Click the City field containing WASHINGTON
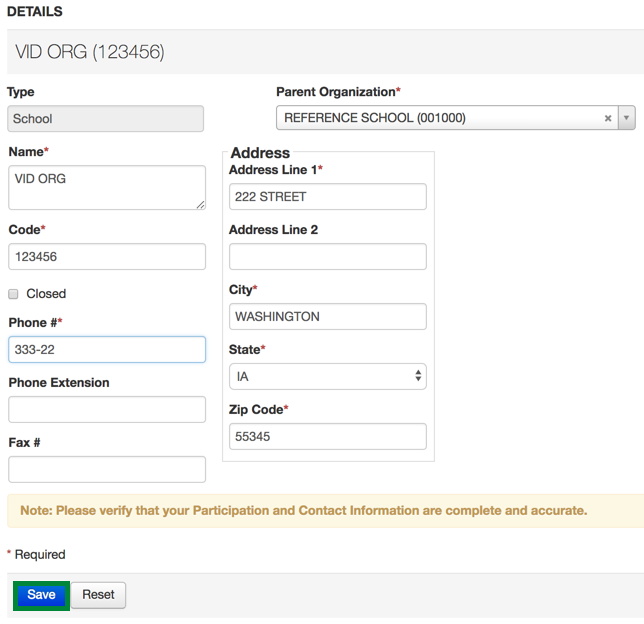The height and width of the screenshot is (624, 644). pos(327,317)
